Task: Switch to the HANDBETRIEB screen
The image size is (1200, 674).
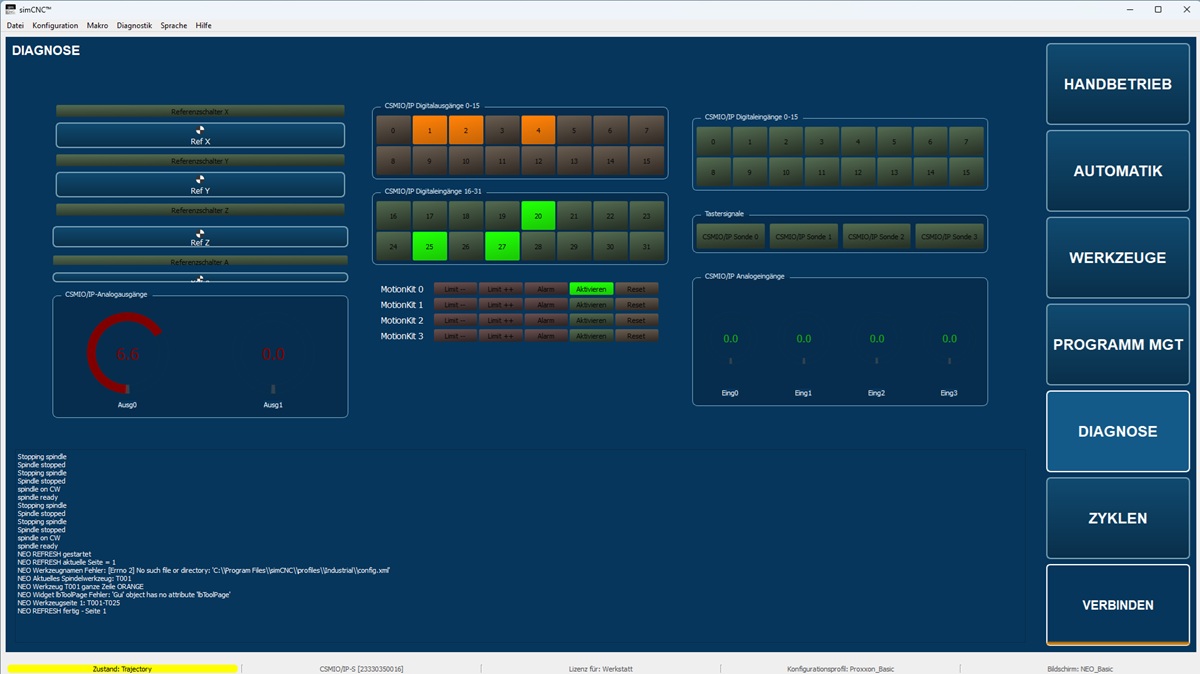Action: 1117,84
